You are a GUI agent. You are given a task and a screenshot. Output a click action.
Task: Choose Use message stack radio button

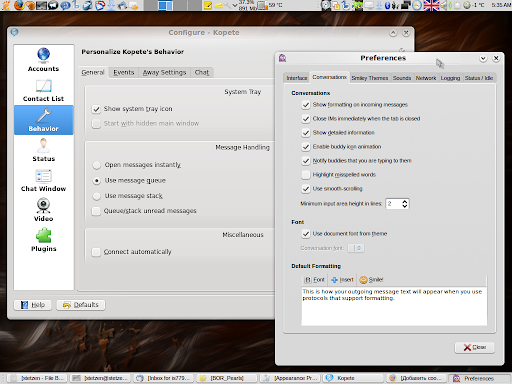click(96, 196)
